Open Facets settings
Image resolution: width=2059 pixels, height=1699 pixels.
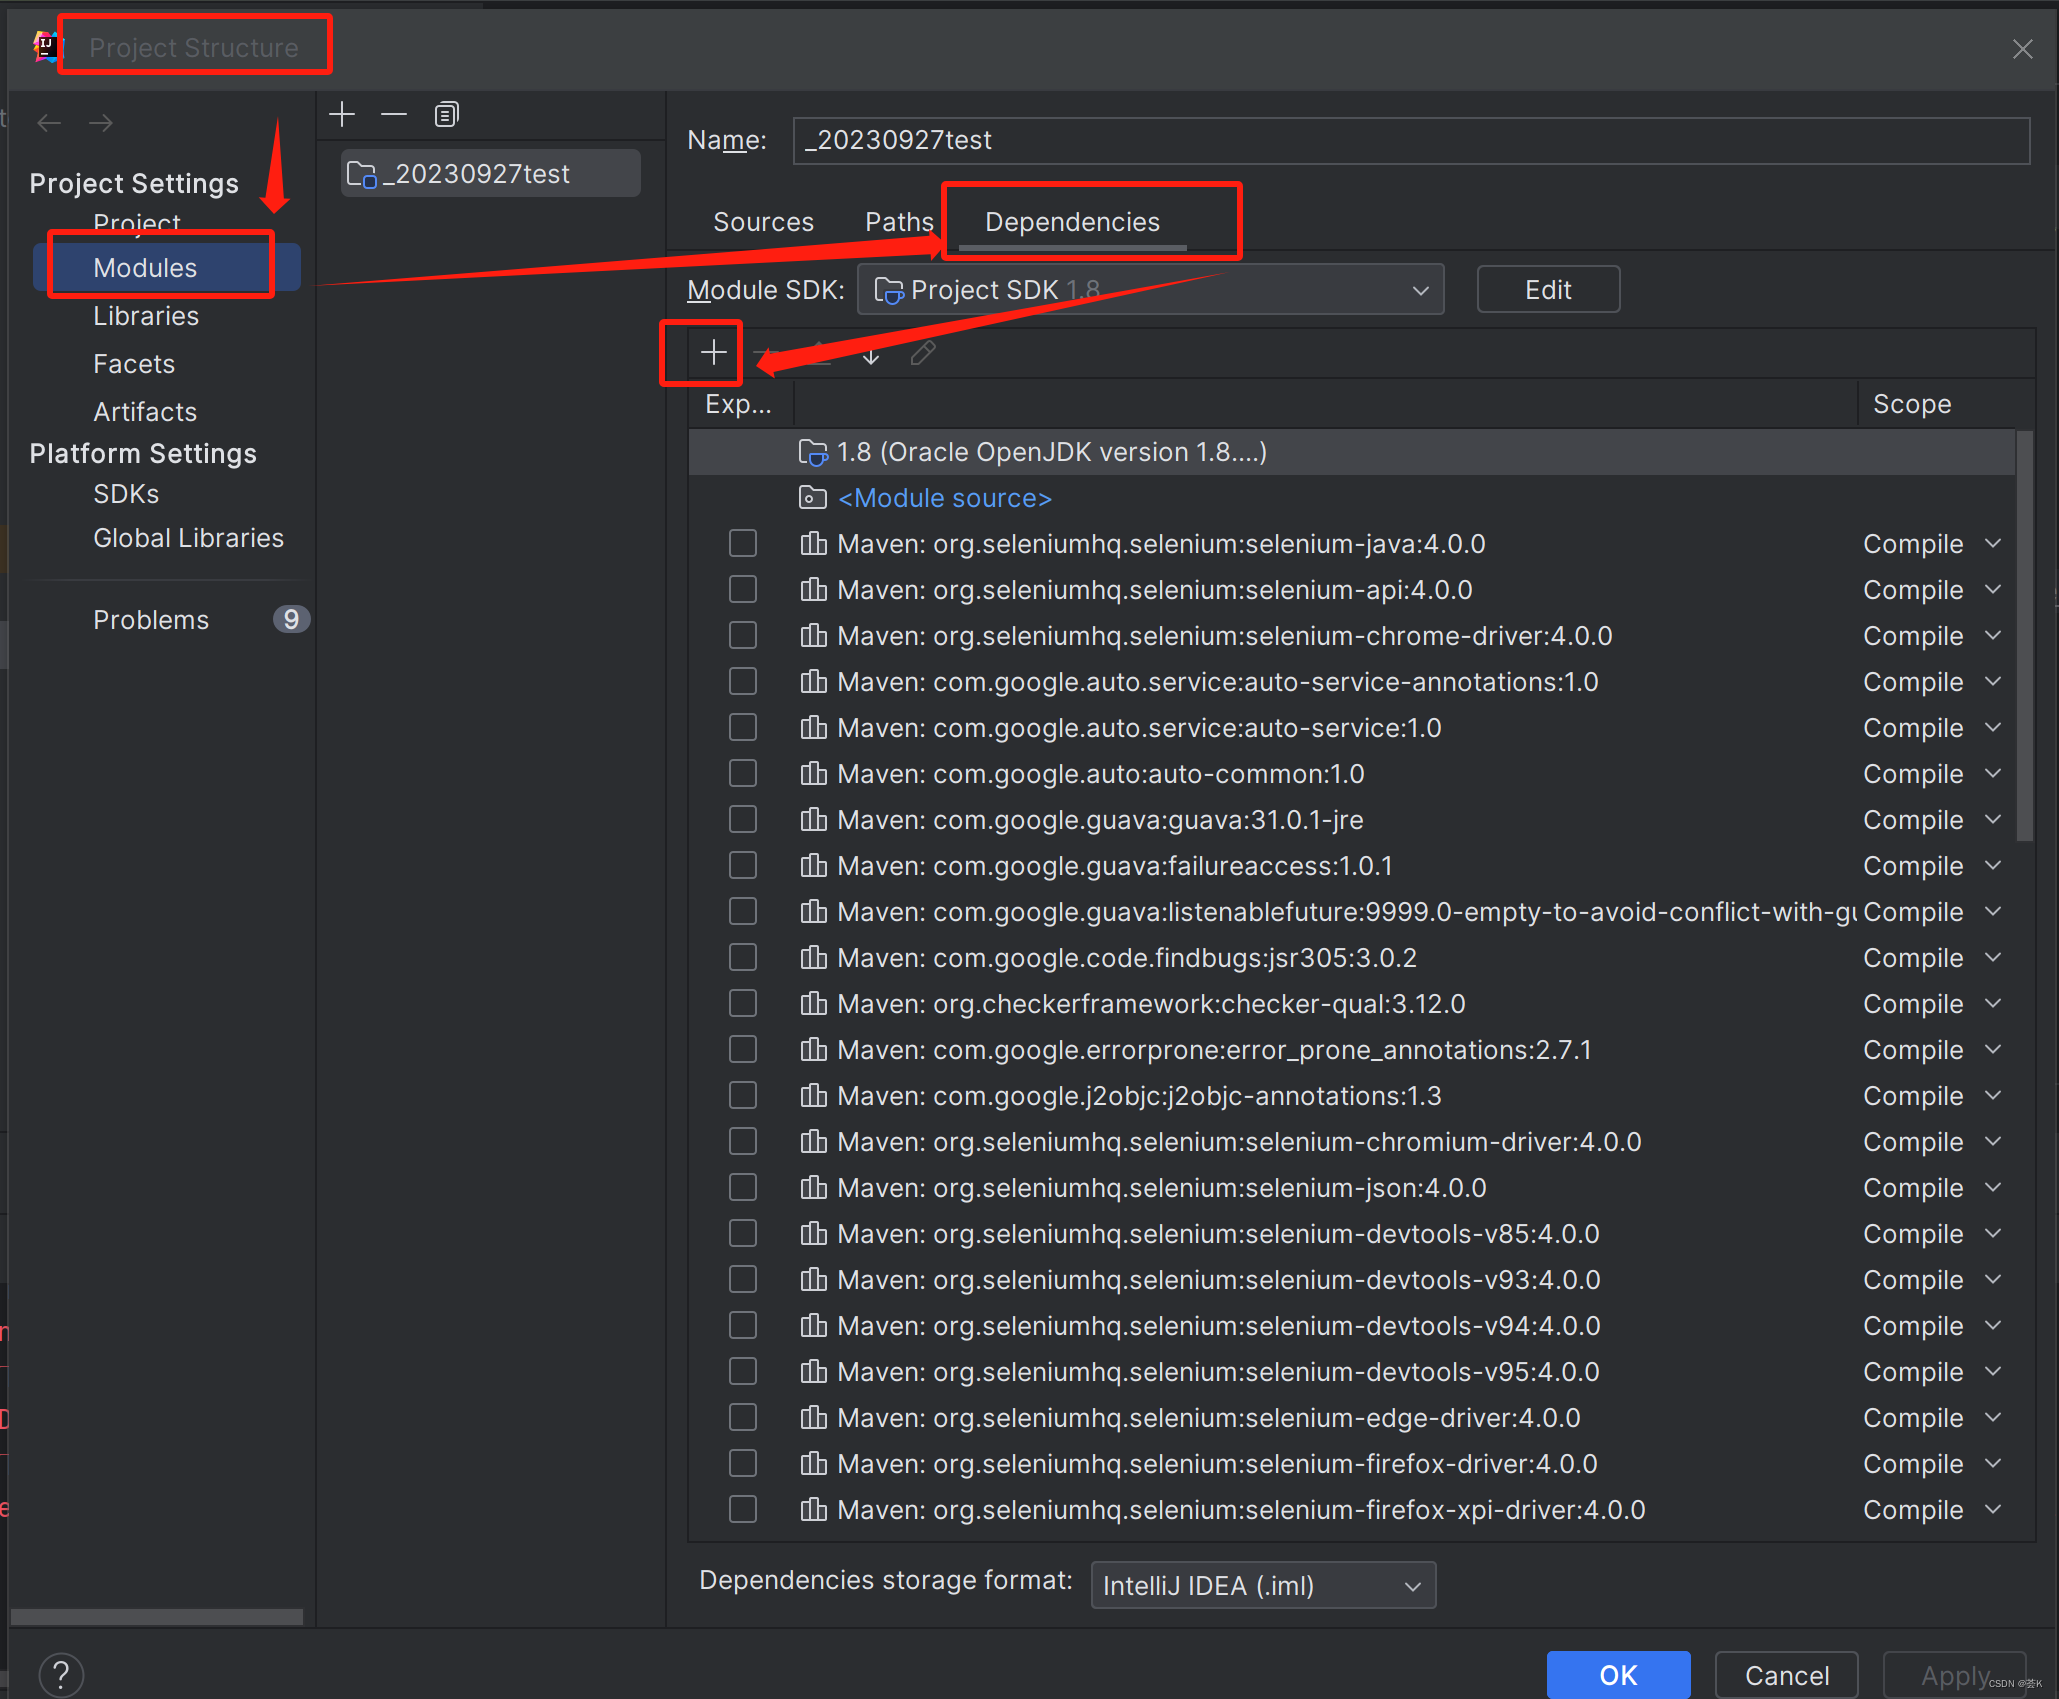[x=134, y=364]
